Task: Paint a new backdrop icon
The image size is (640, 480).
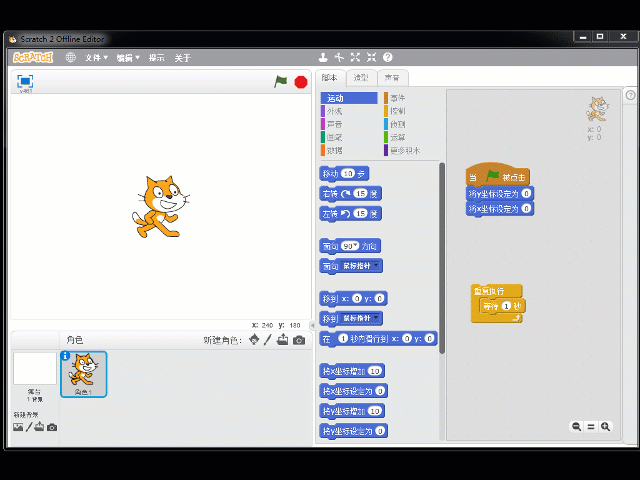Action: point(29,427)
